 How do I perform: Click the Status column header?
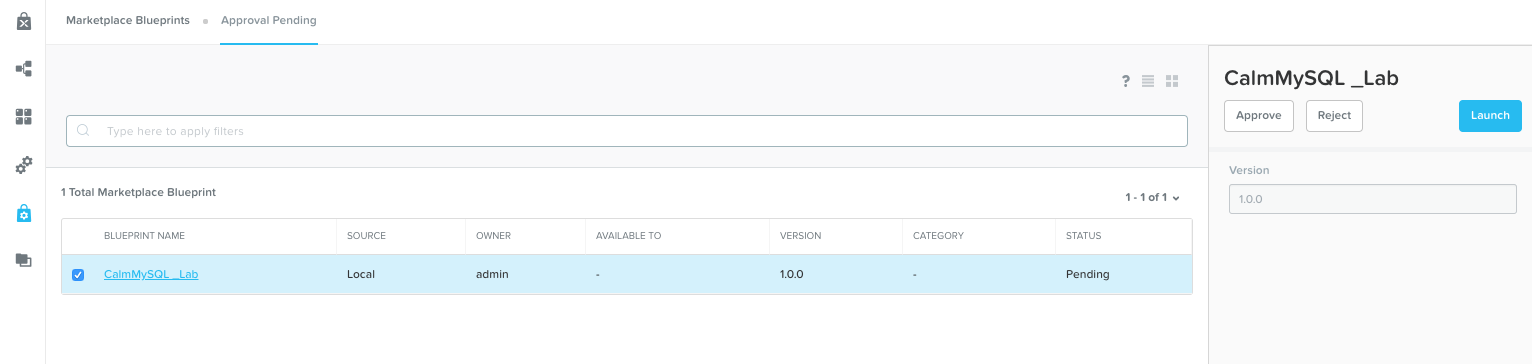coord(1083,236)
